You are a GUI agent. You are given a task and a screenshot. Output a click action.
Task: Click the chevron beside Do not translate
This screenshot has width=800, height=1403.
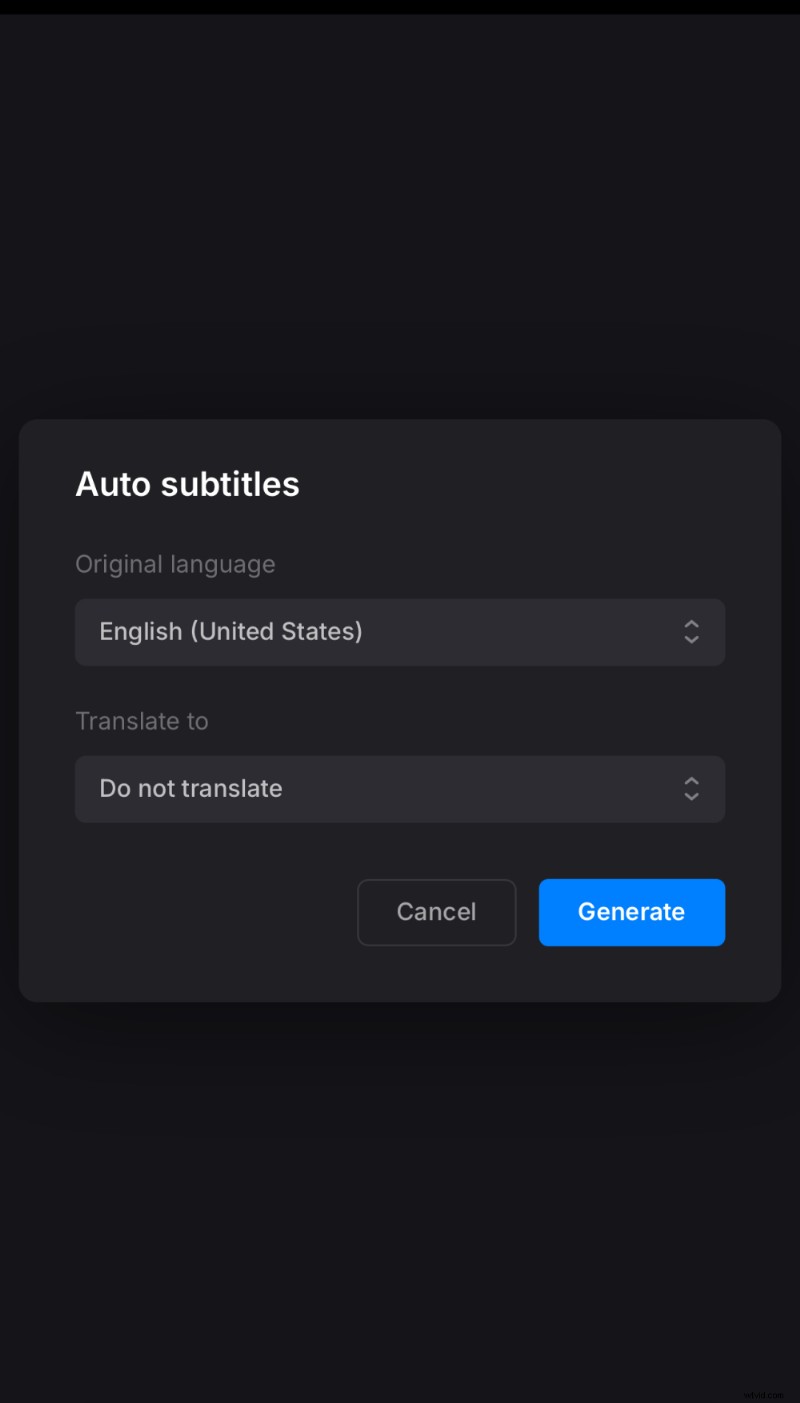coord(691,789)
